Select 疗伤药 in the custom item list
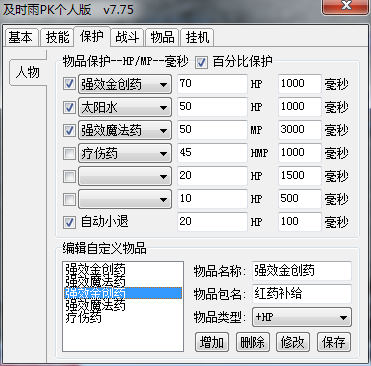Image resolution: width=371 pixels, height=366 pixels. tap(83, 318)
